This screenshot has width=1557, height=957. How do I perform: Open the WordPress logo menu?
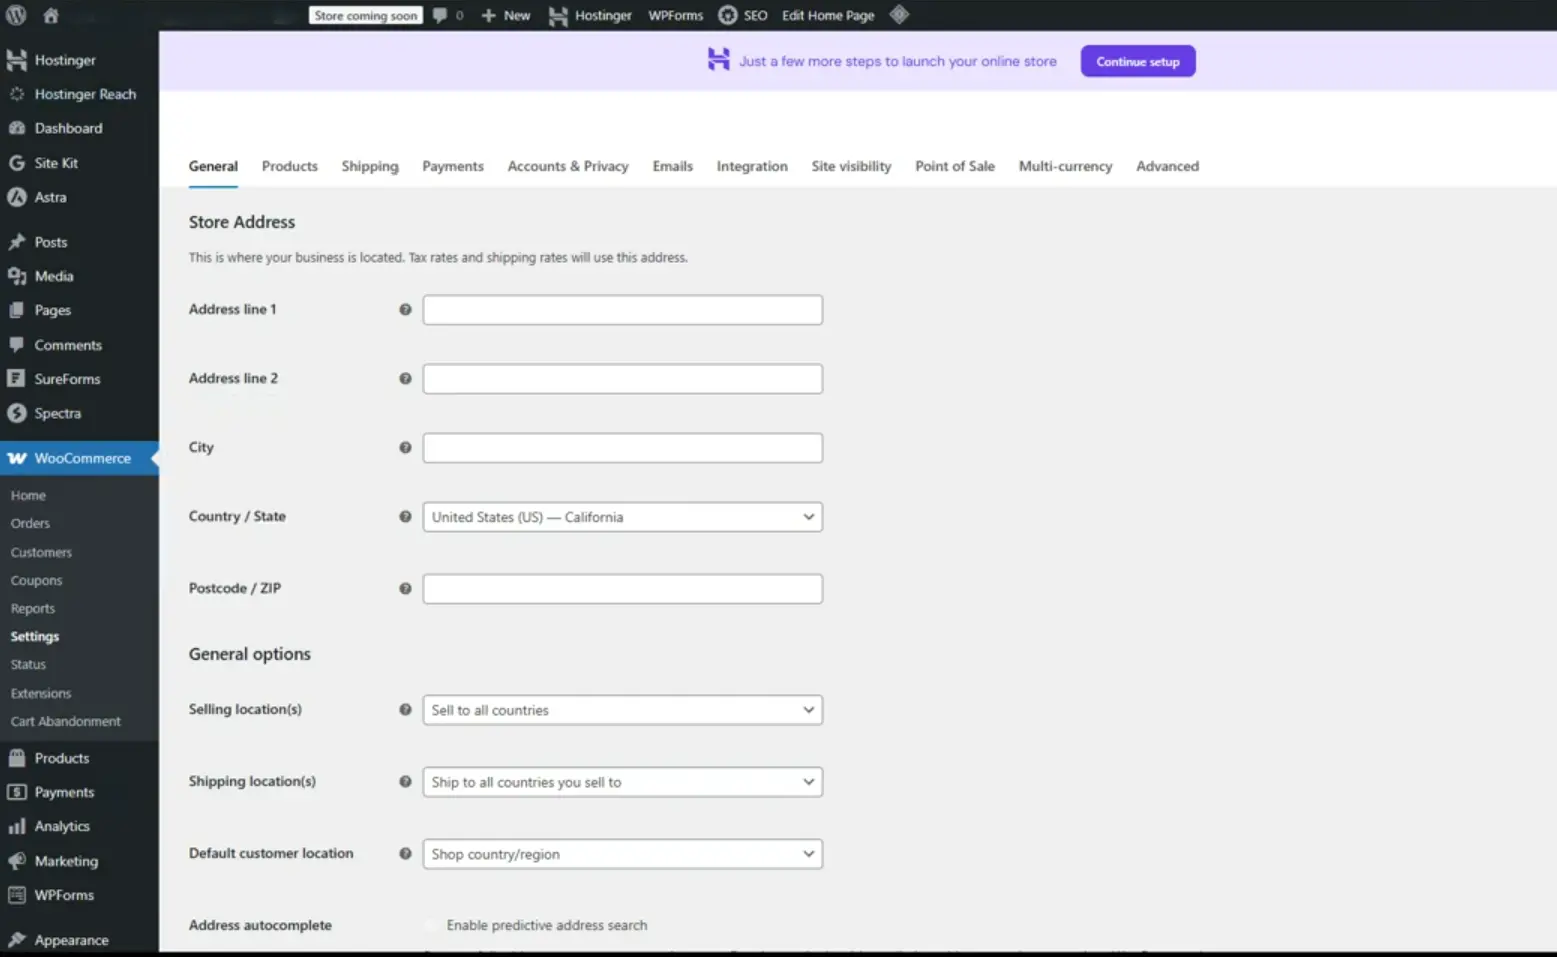[16, 15]
